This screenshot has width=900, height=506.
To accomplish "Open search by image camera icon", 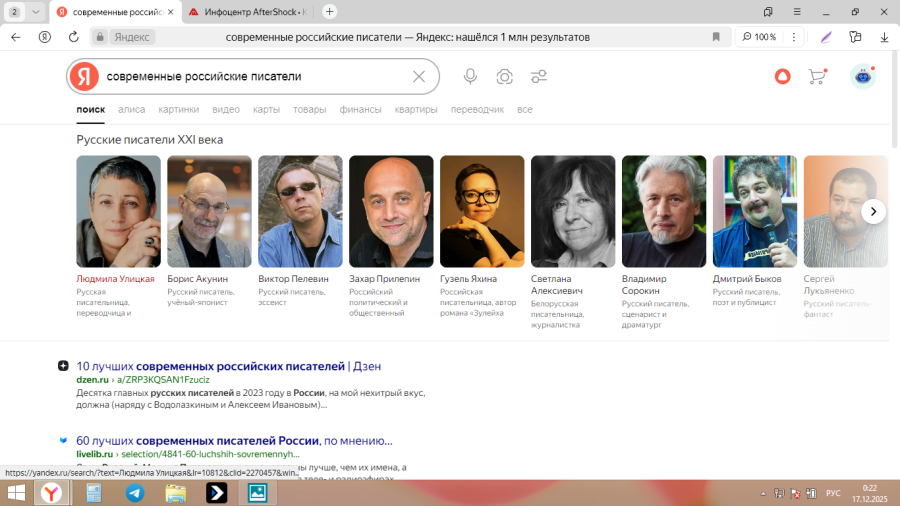I will tap(505, 77).
